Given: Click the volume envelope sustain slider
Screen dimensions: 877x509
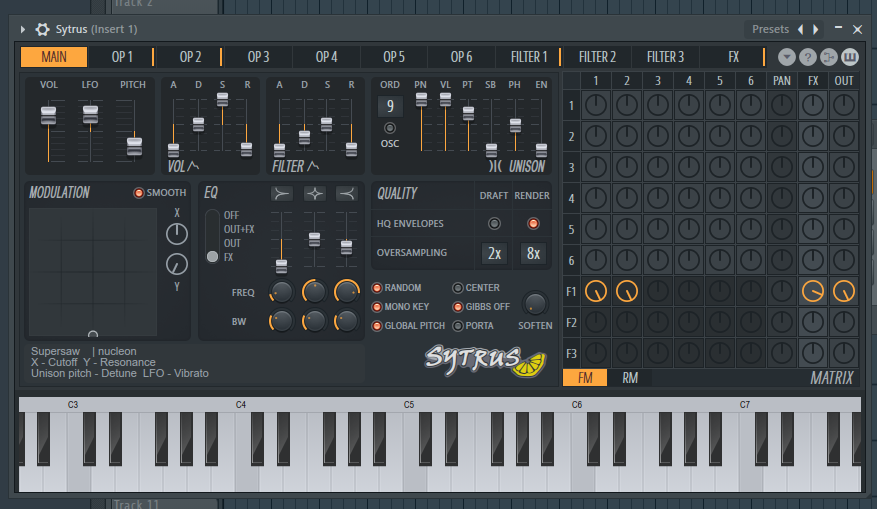Looking at the screenshot, I should click(222, 100).
